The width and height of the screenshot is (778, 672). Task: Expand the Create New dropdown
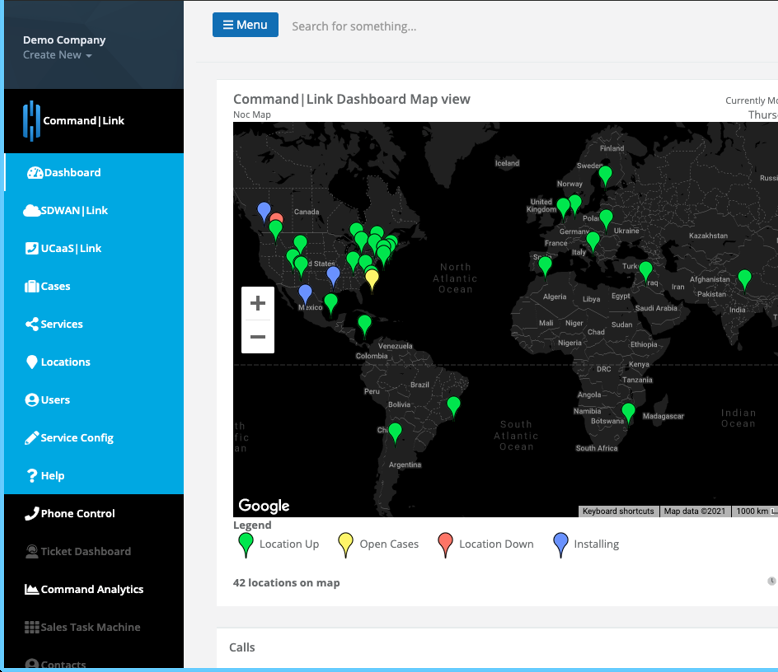(x=57, y=55)
